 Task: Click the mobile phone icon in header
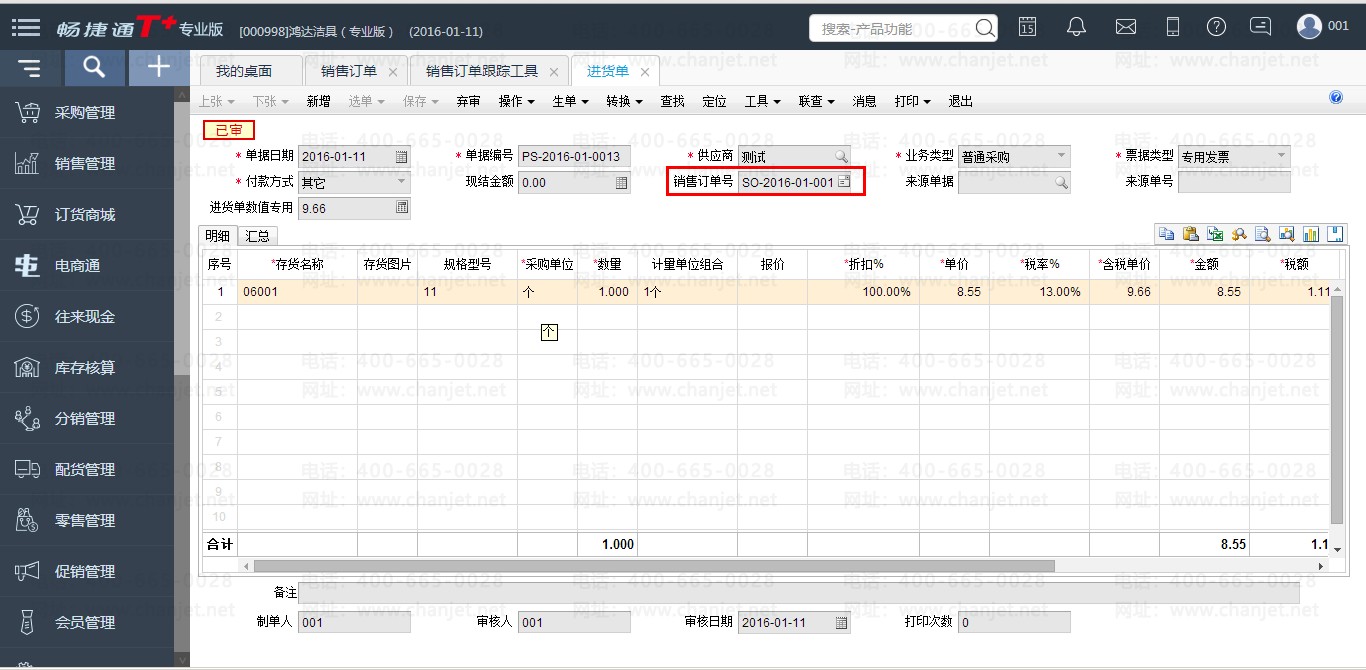click(1173, 27)
